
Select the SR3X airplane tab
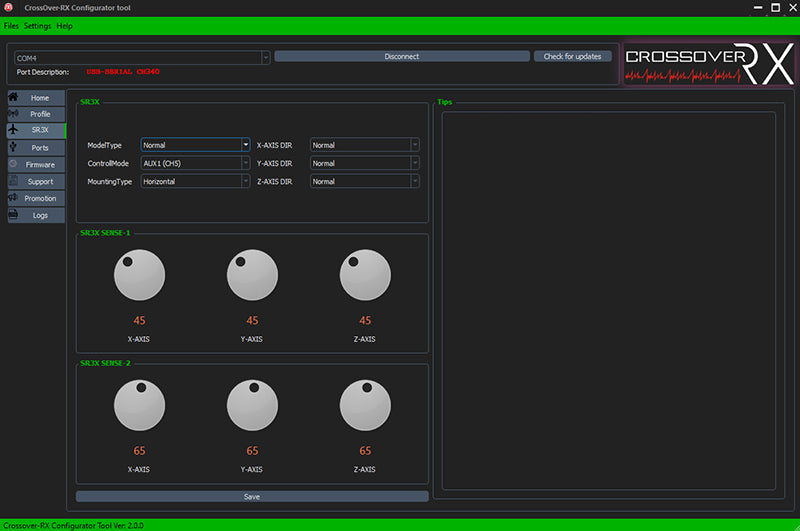[x=37, y=130]
